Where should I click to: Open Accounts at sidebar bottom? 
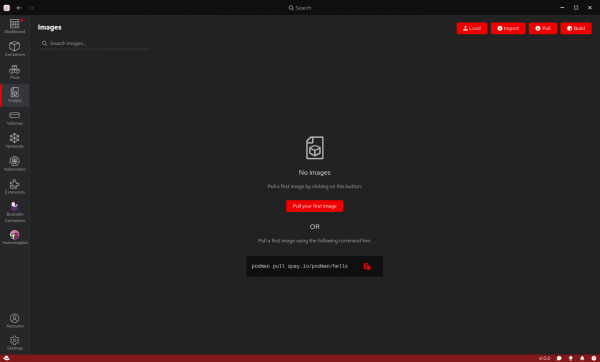(x=15, y=321)
